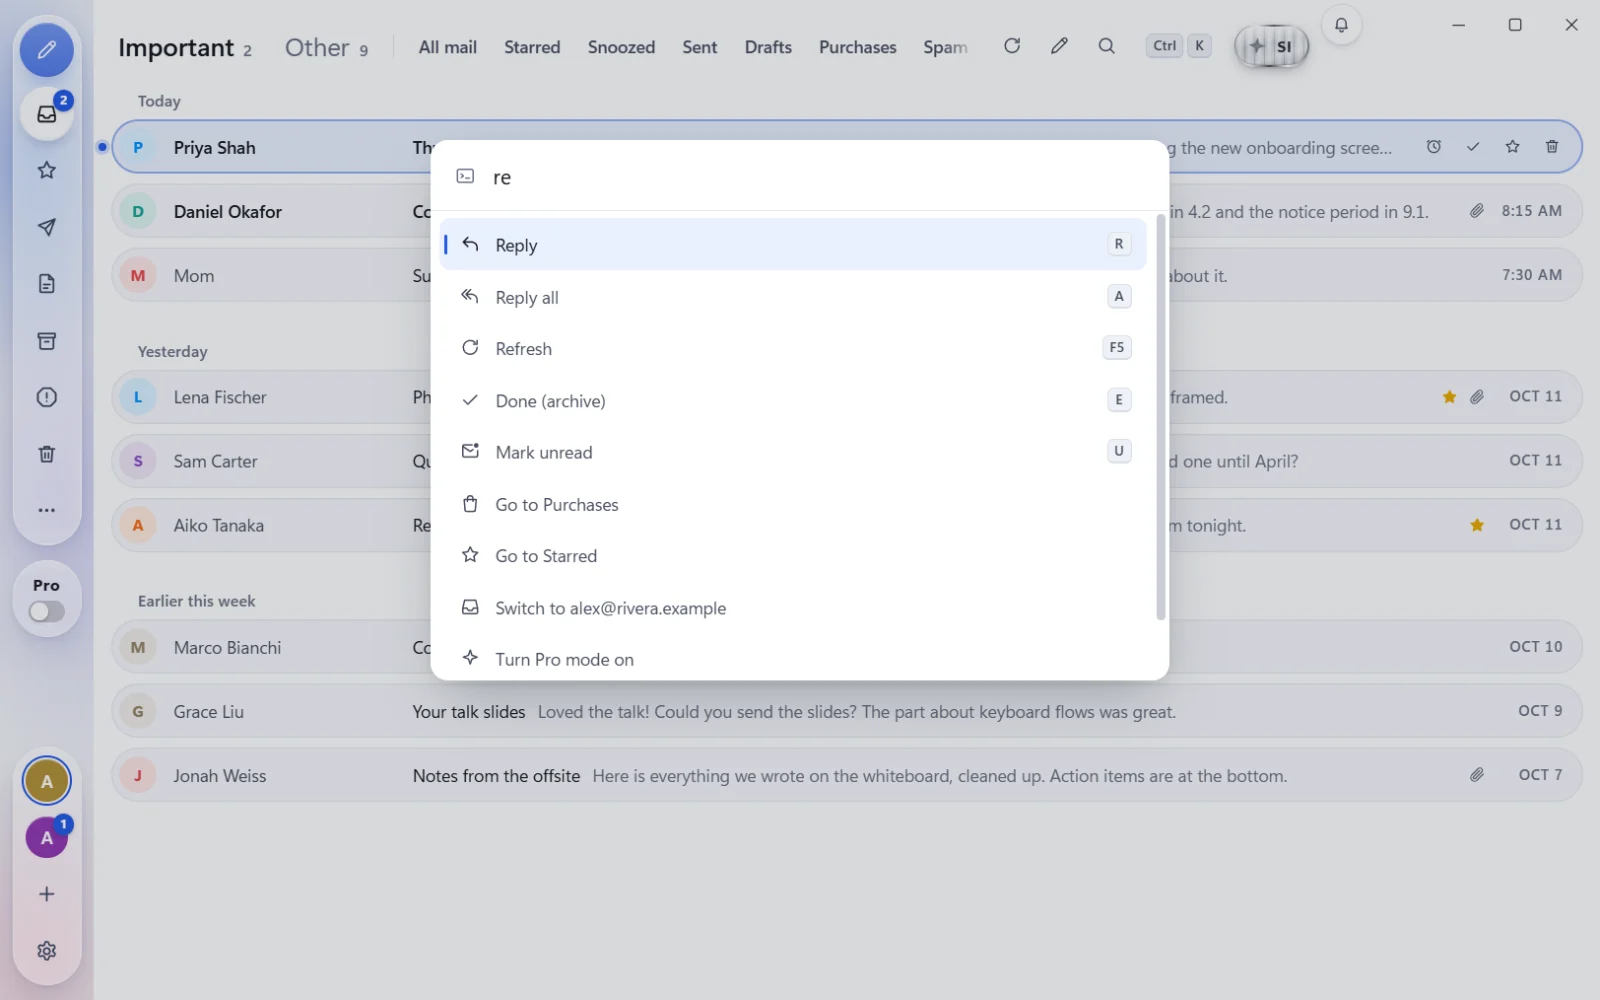Select the Turn Pro mode on command
Viewport: 1600px width, 1000px height.
(x=793, y=659)
